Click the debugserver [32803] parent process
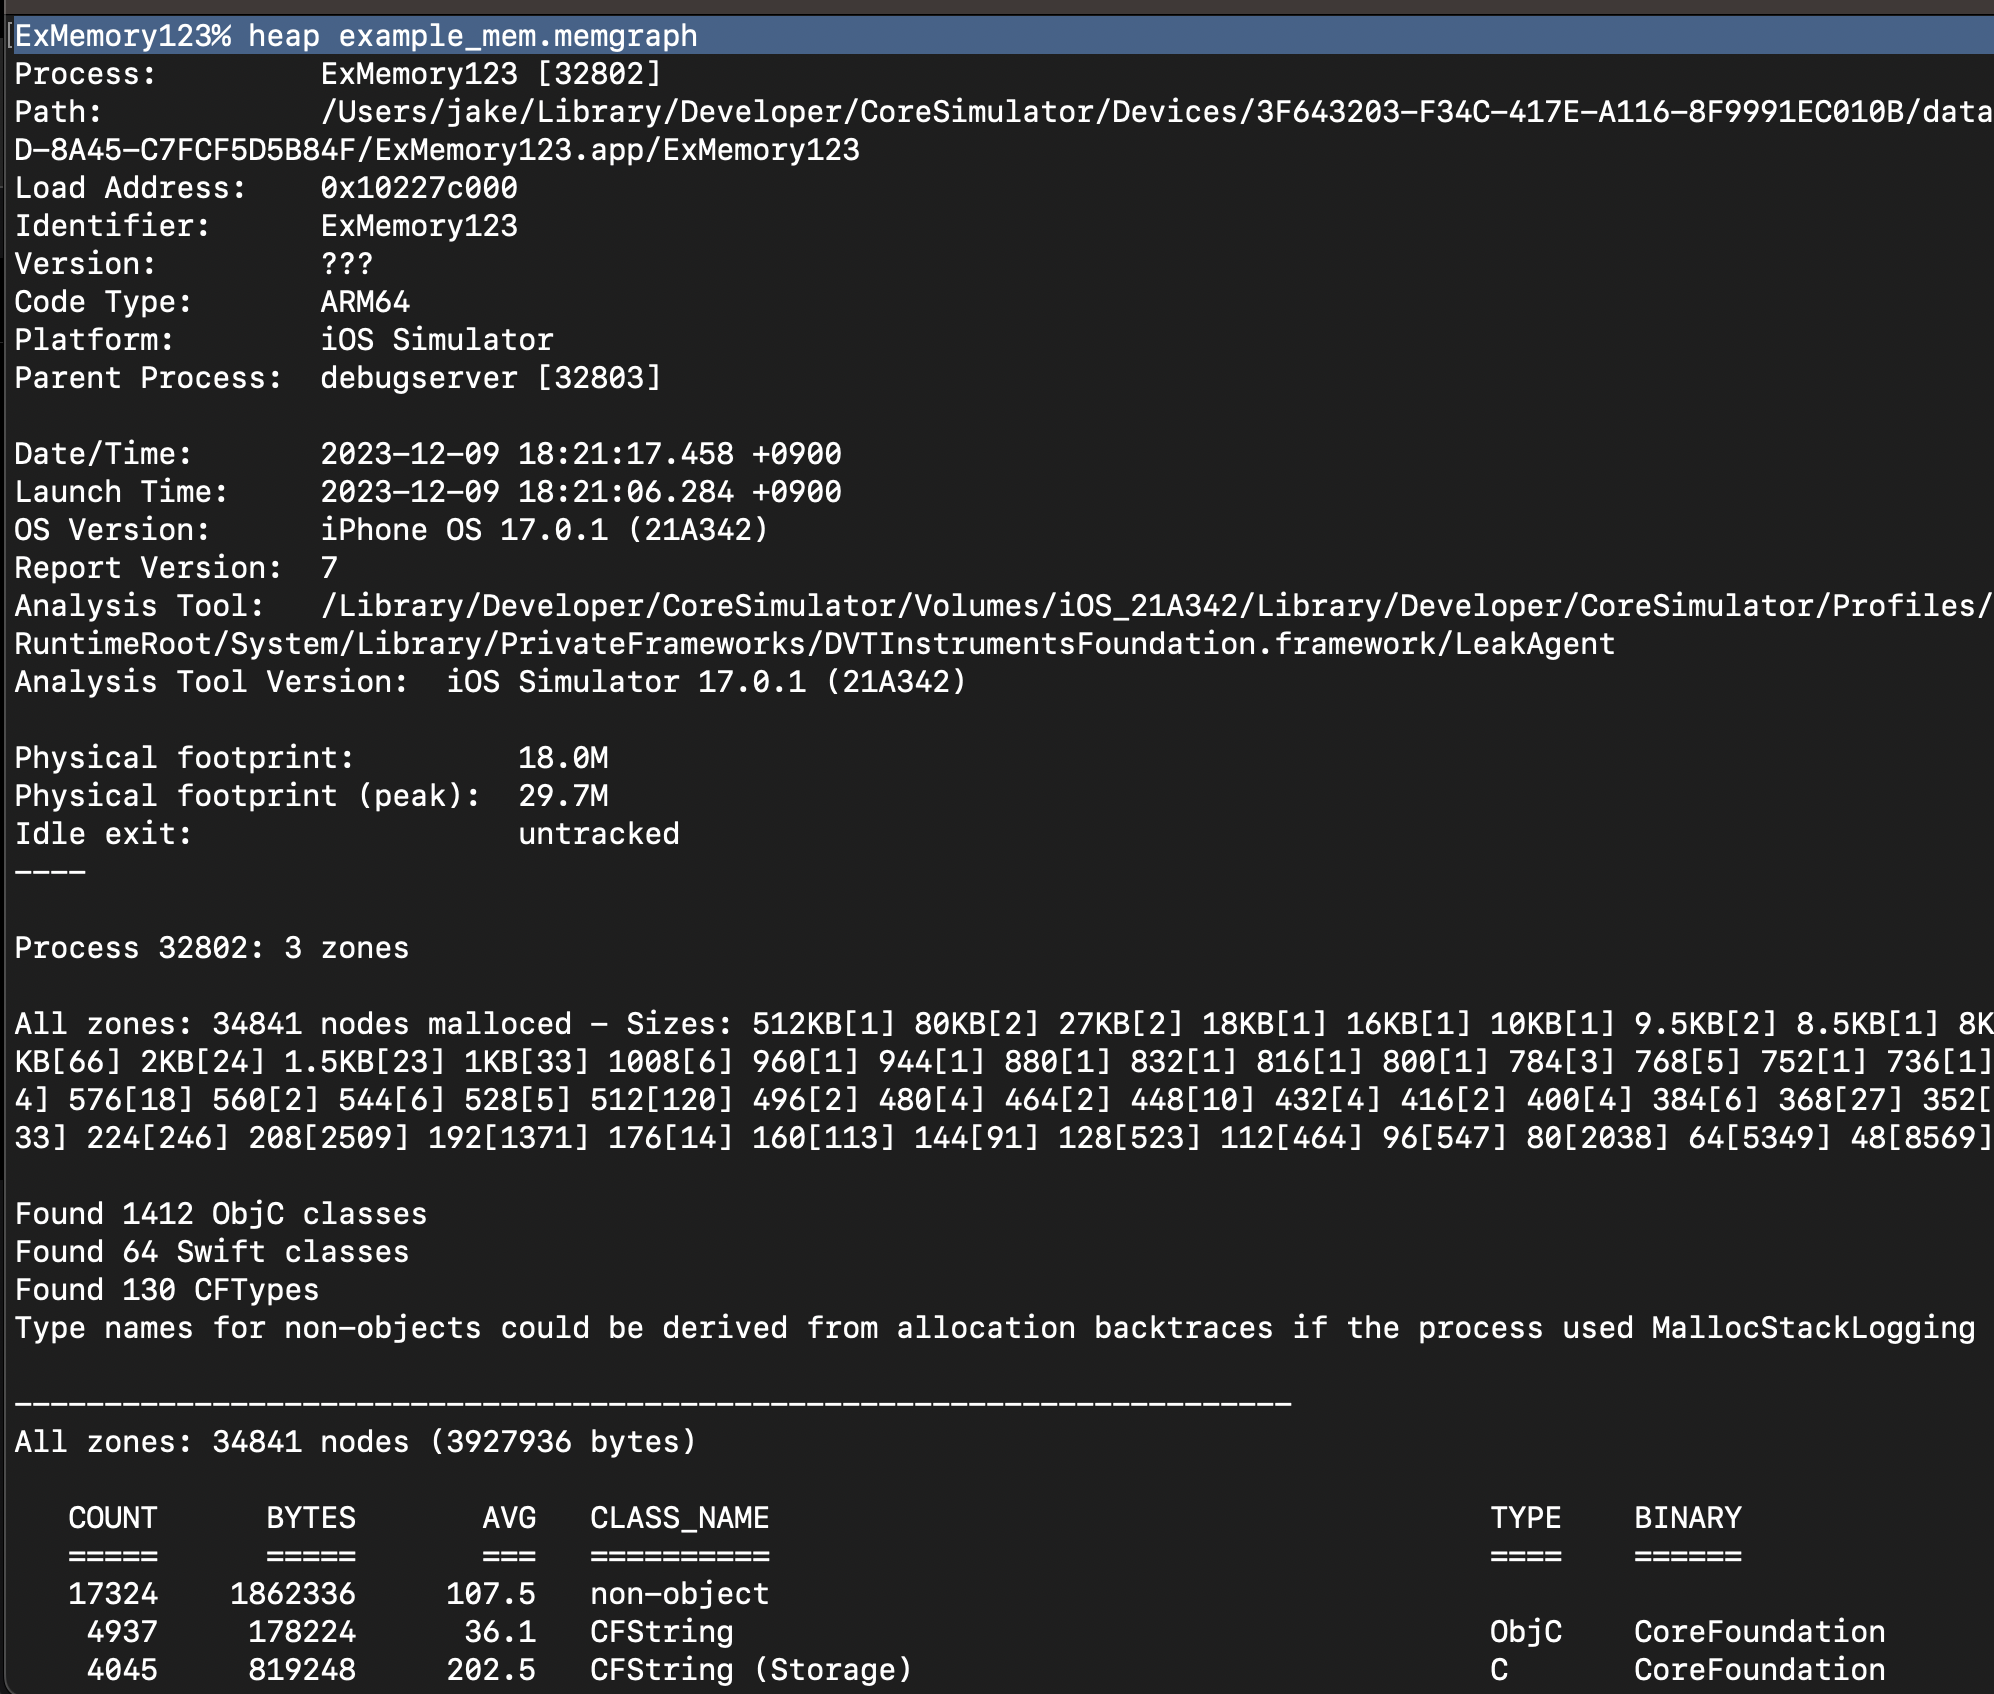This screenshot has width=1994, height=1694. 490,378
